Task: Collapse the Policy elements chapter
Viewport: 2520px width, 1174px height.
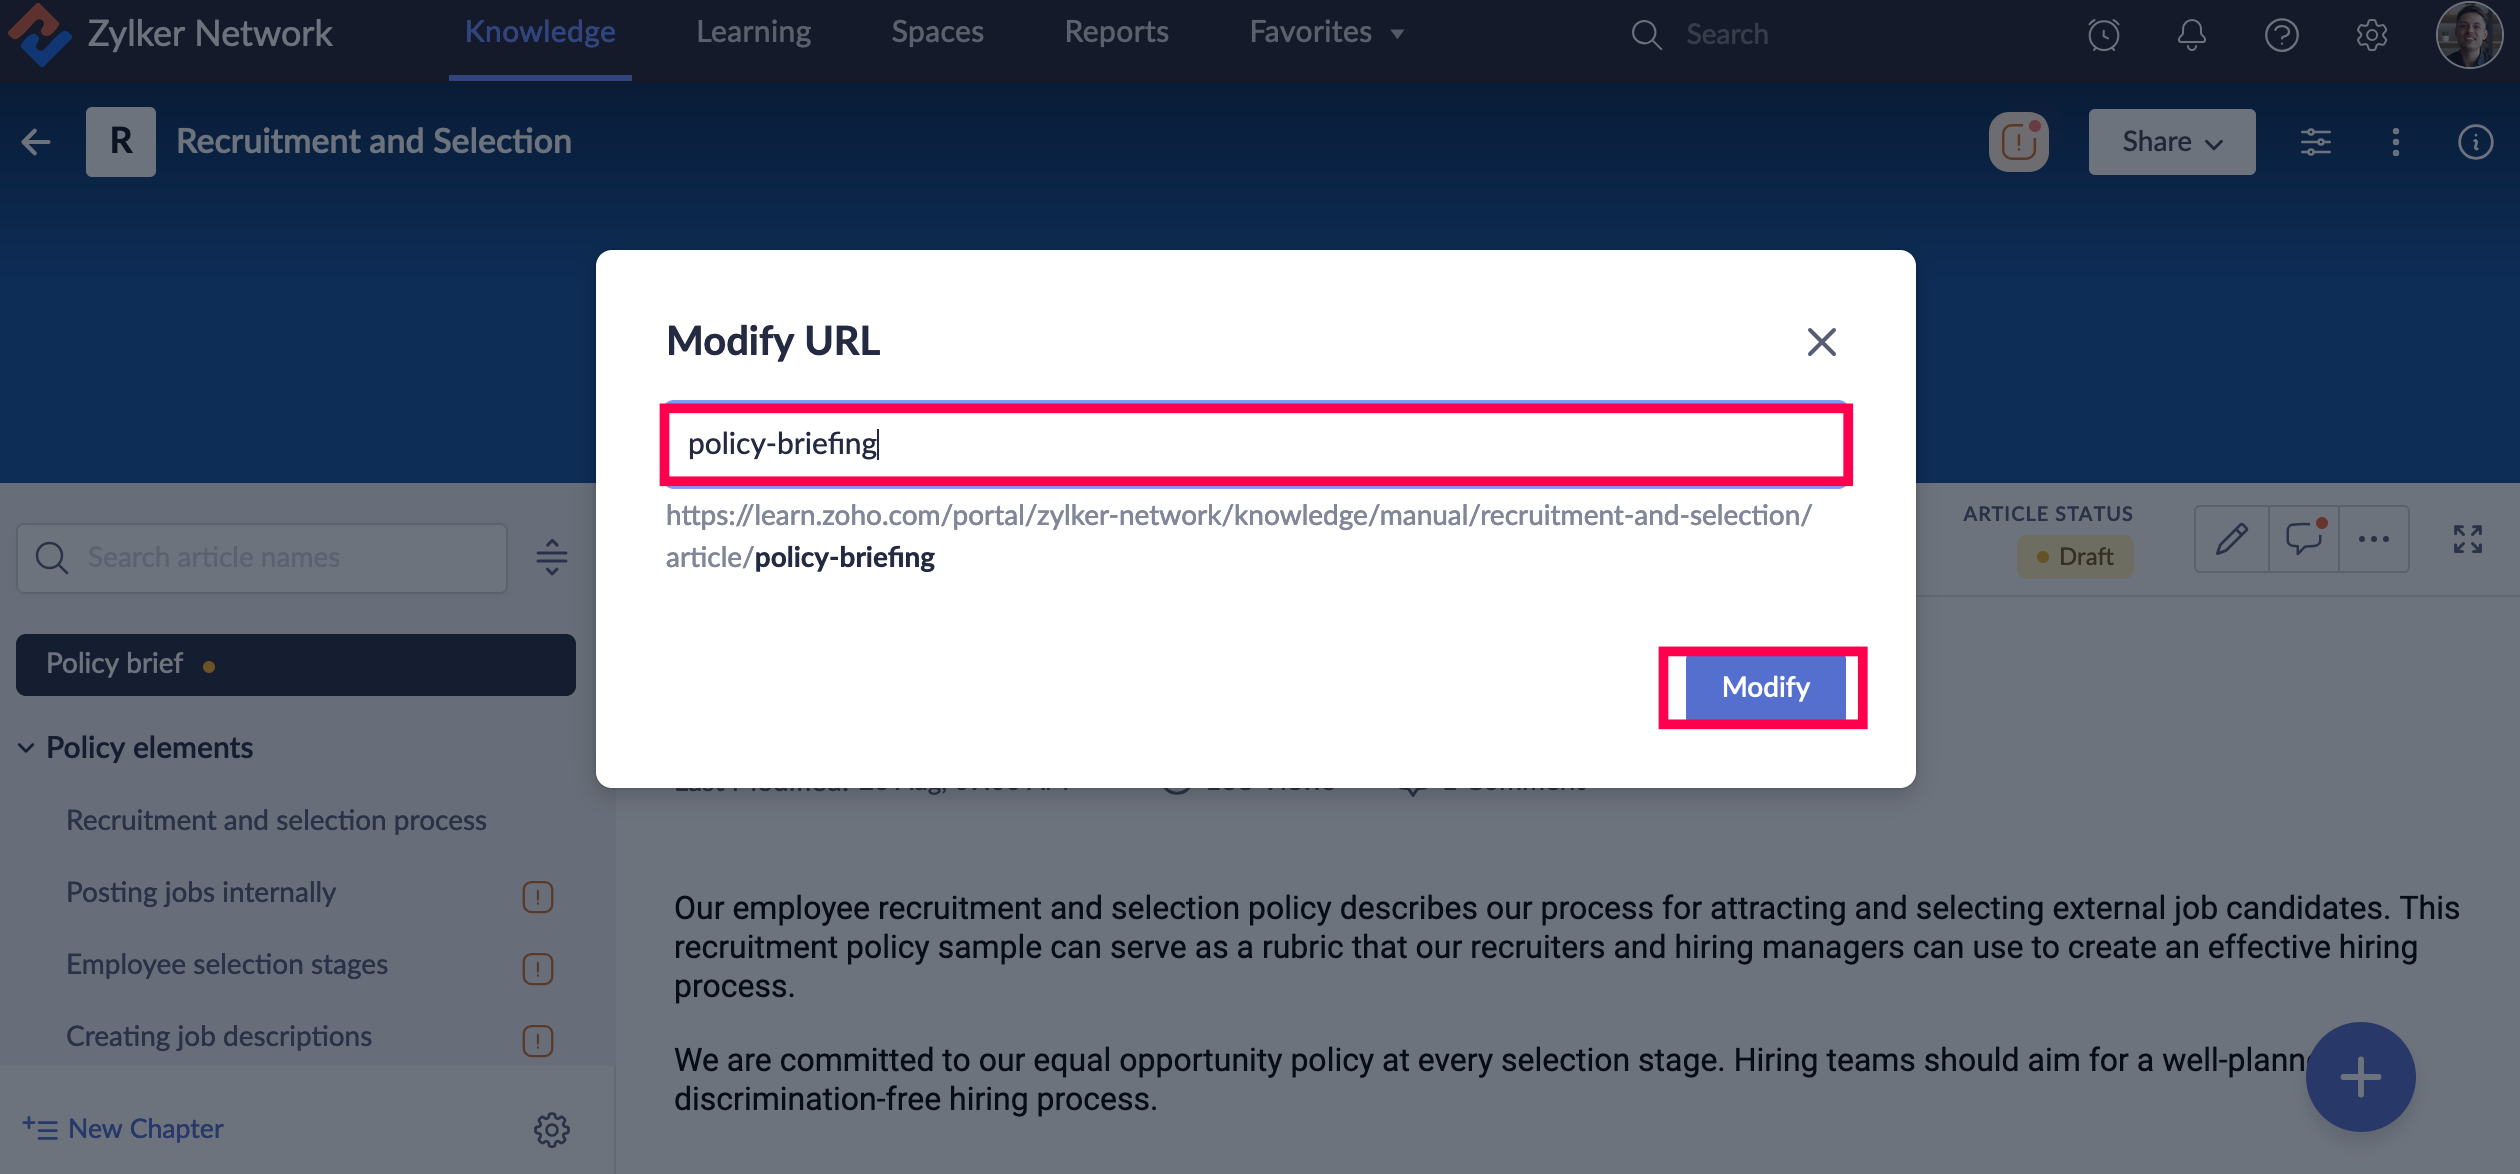Action: [x=26, y=748]
